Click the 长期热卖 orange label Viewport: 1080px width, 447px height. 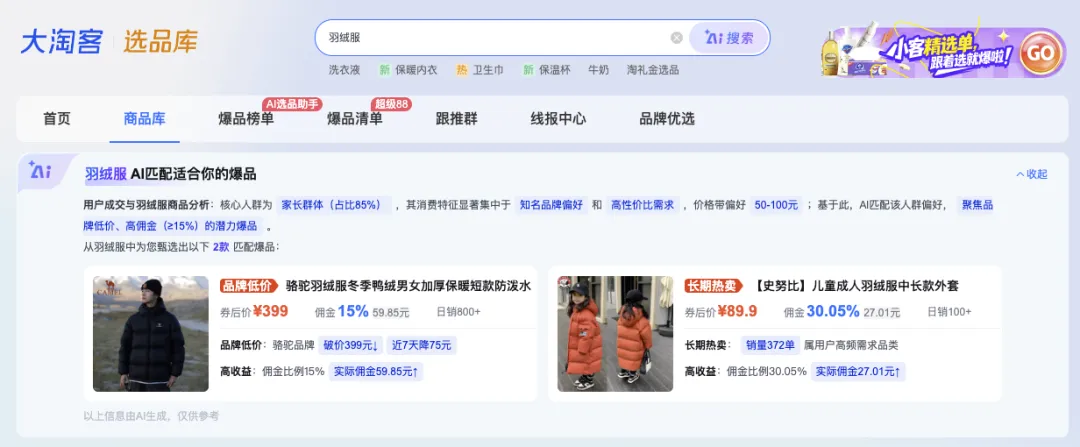pos(713,286)
